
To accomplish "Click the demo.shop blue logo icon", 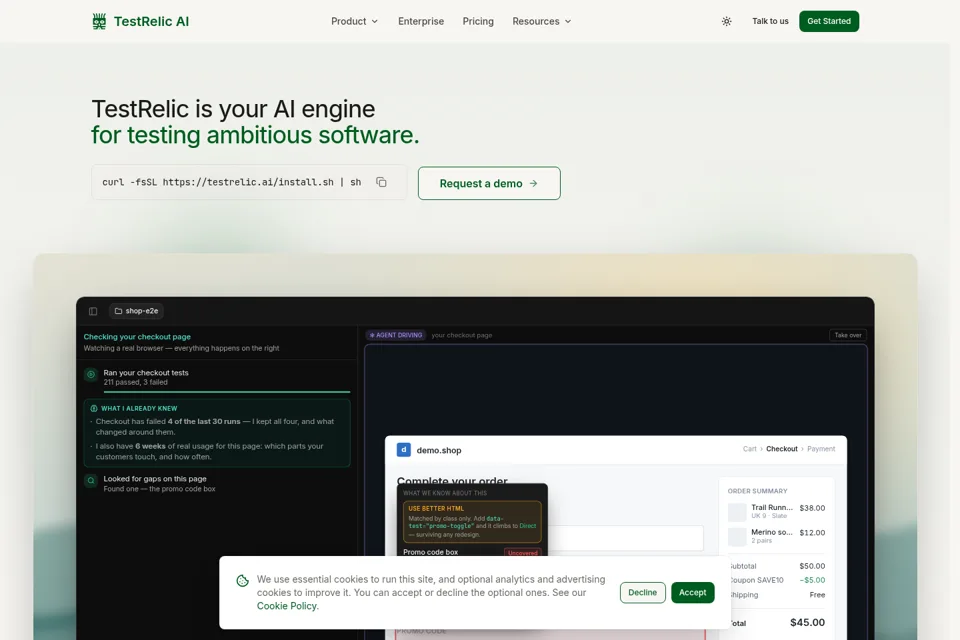I will pyautogui.click(x=403, y=450).
